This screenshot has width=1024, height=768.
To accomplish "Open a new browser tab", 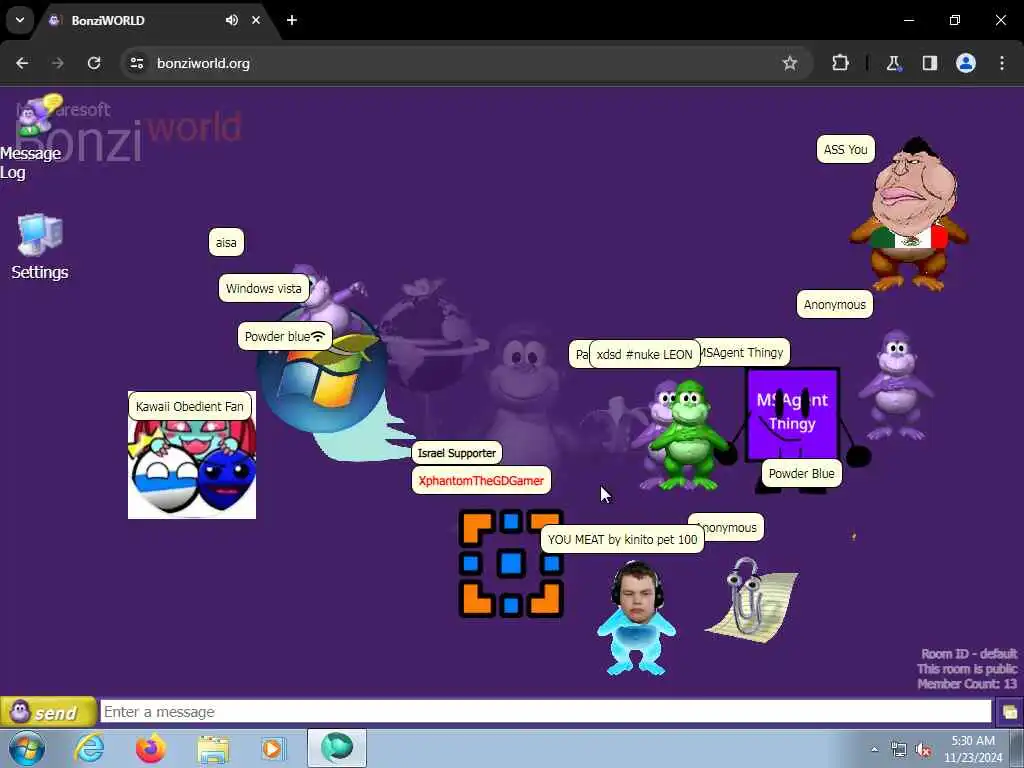I will click(x=292, y=20).
